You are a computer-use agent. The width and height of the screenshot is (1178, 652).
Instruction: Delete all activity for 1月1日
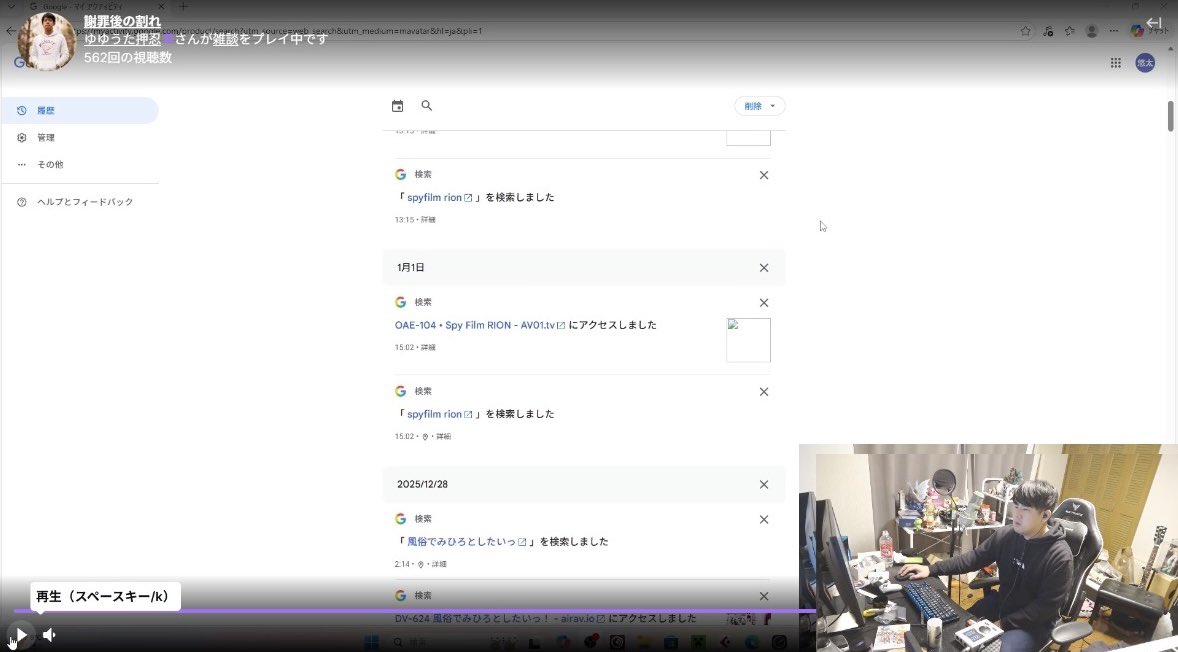coord(764,267)
